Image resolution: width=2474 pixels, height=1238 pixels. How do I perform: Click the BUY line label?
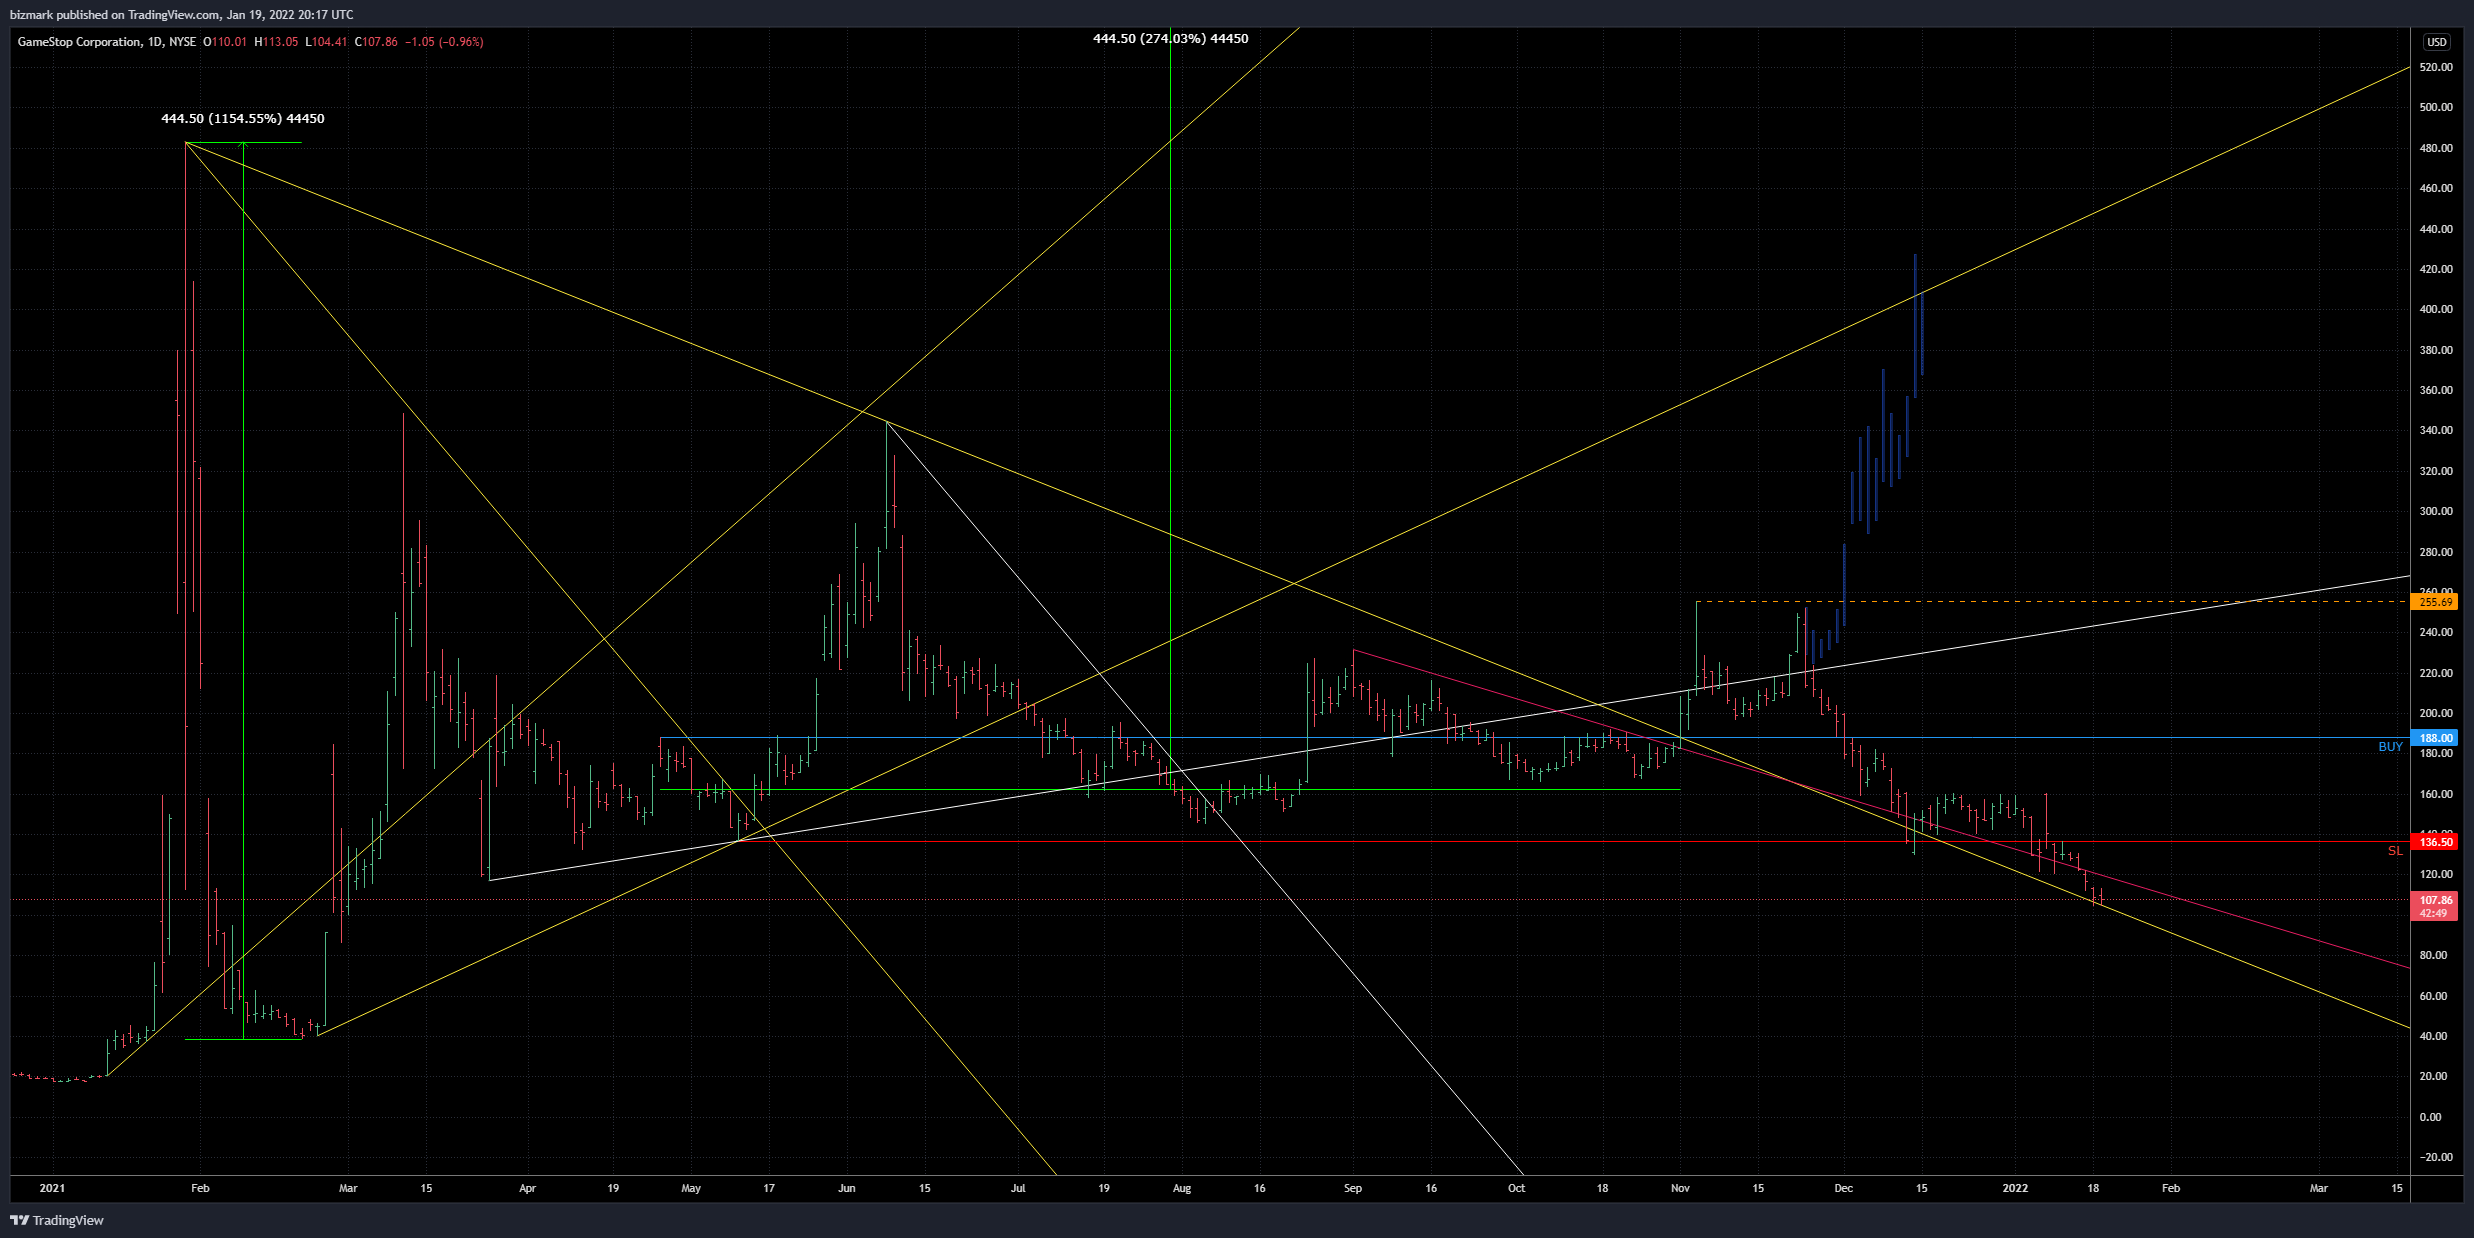tap(2390, 747)
